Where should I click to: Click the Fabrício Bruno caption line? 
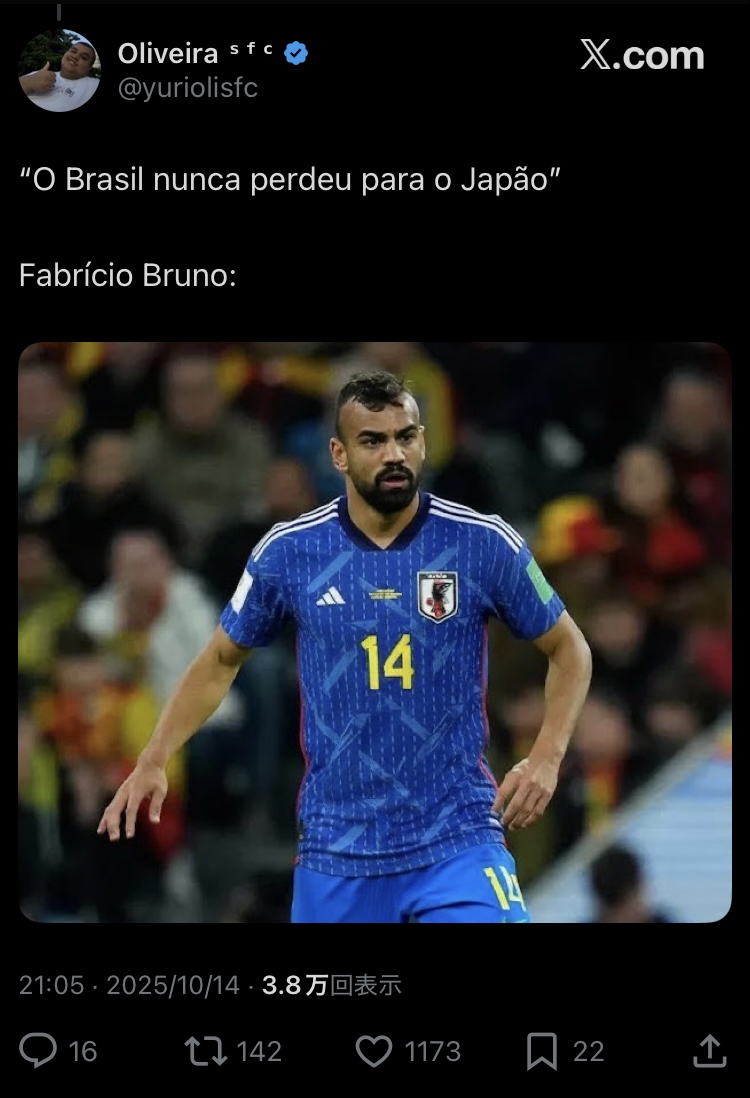pyautogui.click(x=127, y=275)
